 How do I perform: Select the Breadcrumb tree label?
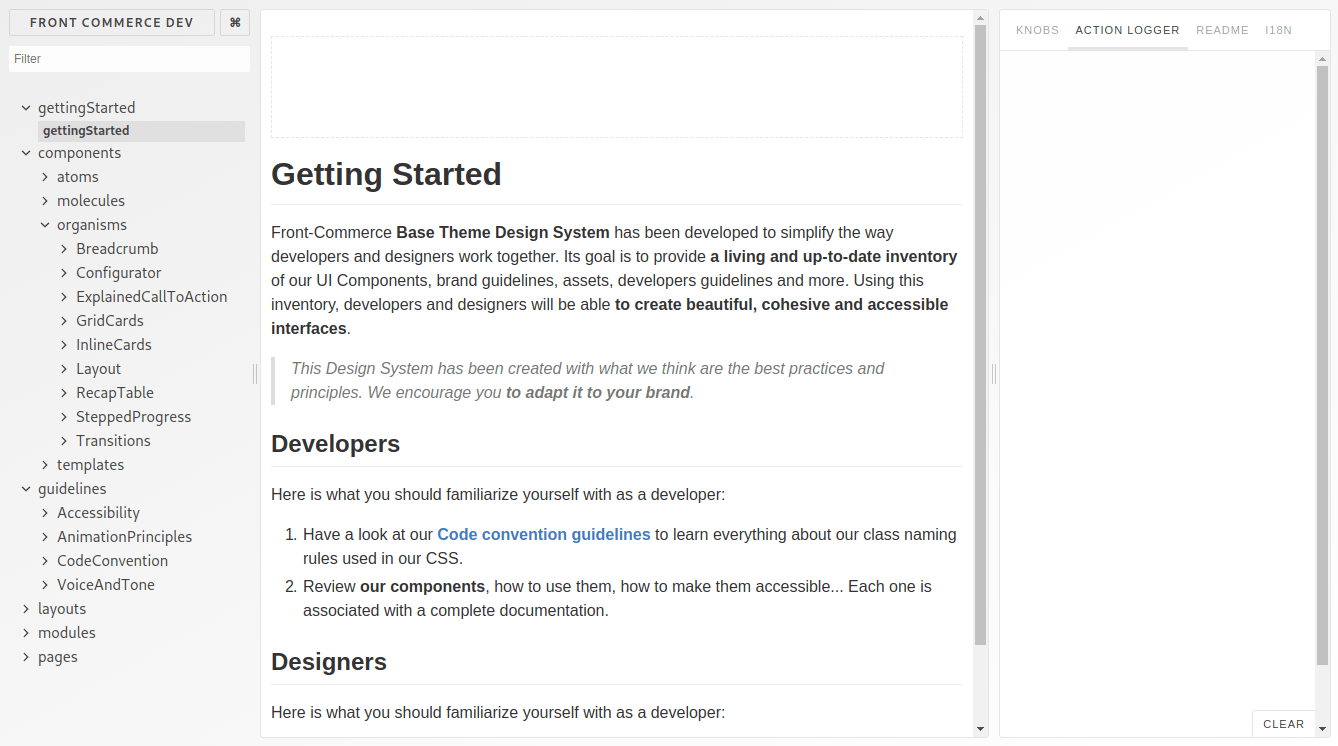click(x=117, y=249)
